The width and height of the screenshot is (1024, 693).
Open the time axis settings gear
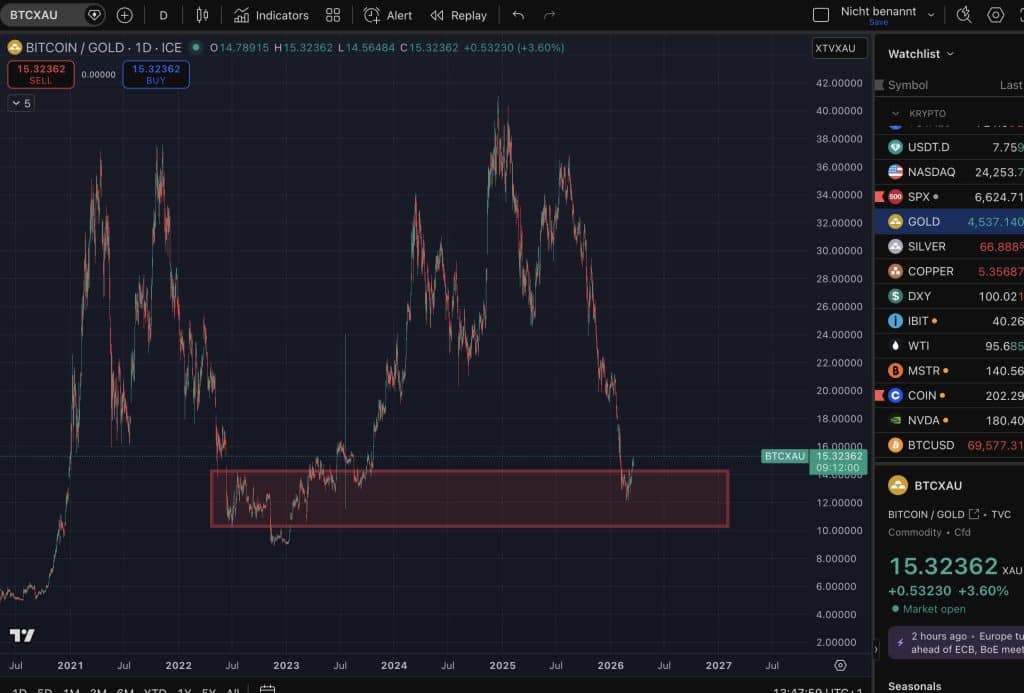840,665
